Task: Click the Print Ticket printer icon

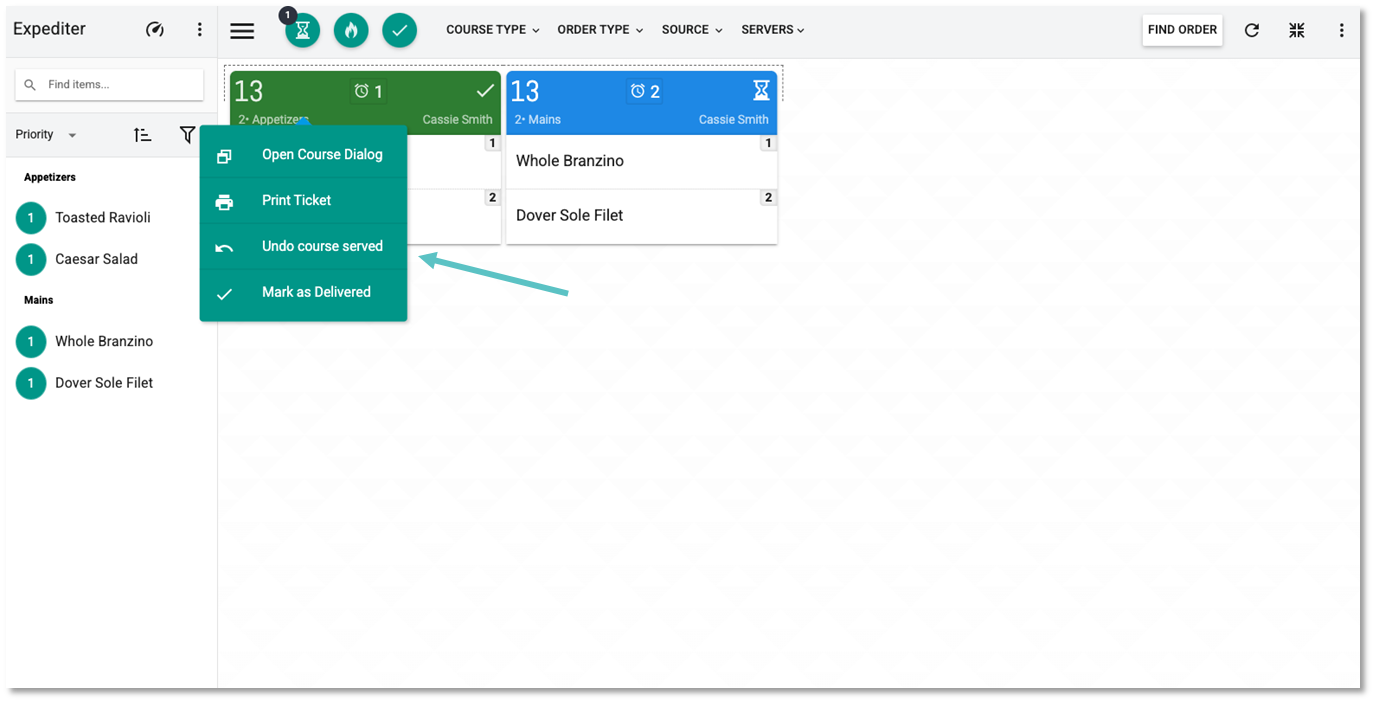Action: (224, 201)
